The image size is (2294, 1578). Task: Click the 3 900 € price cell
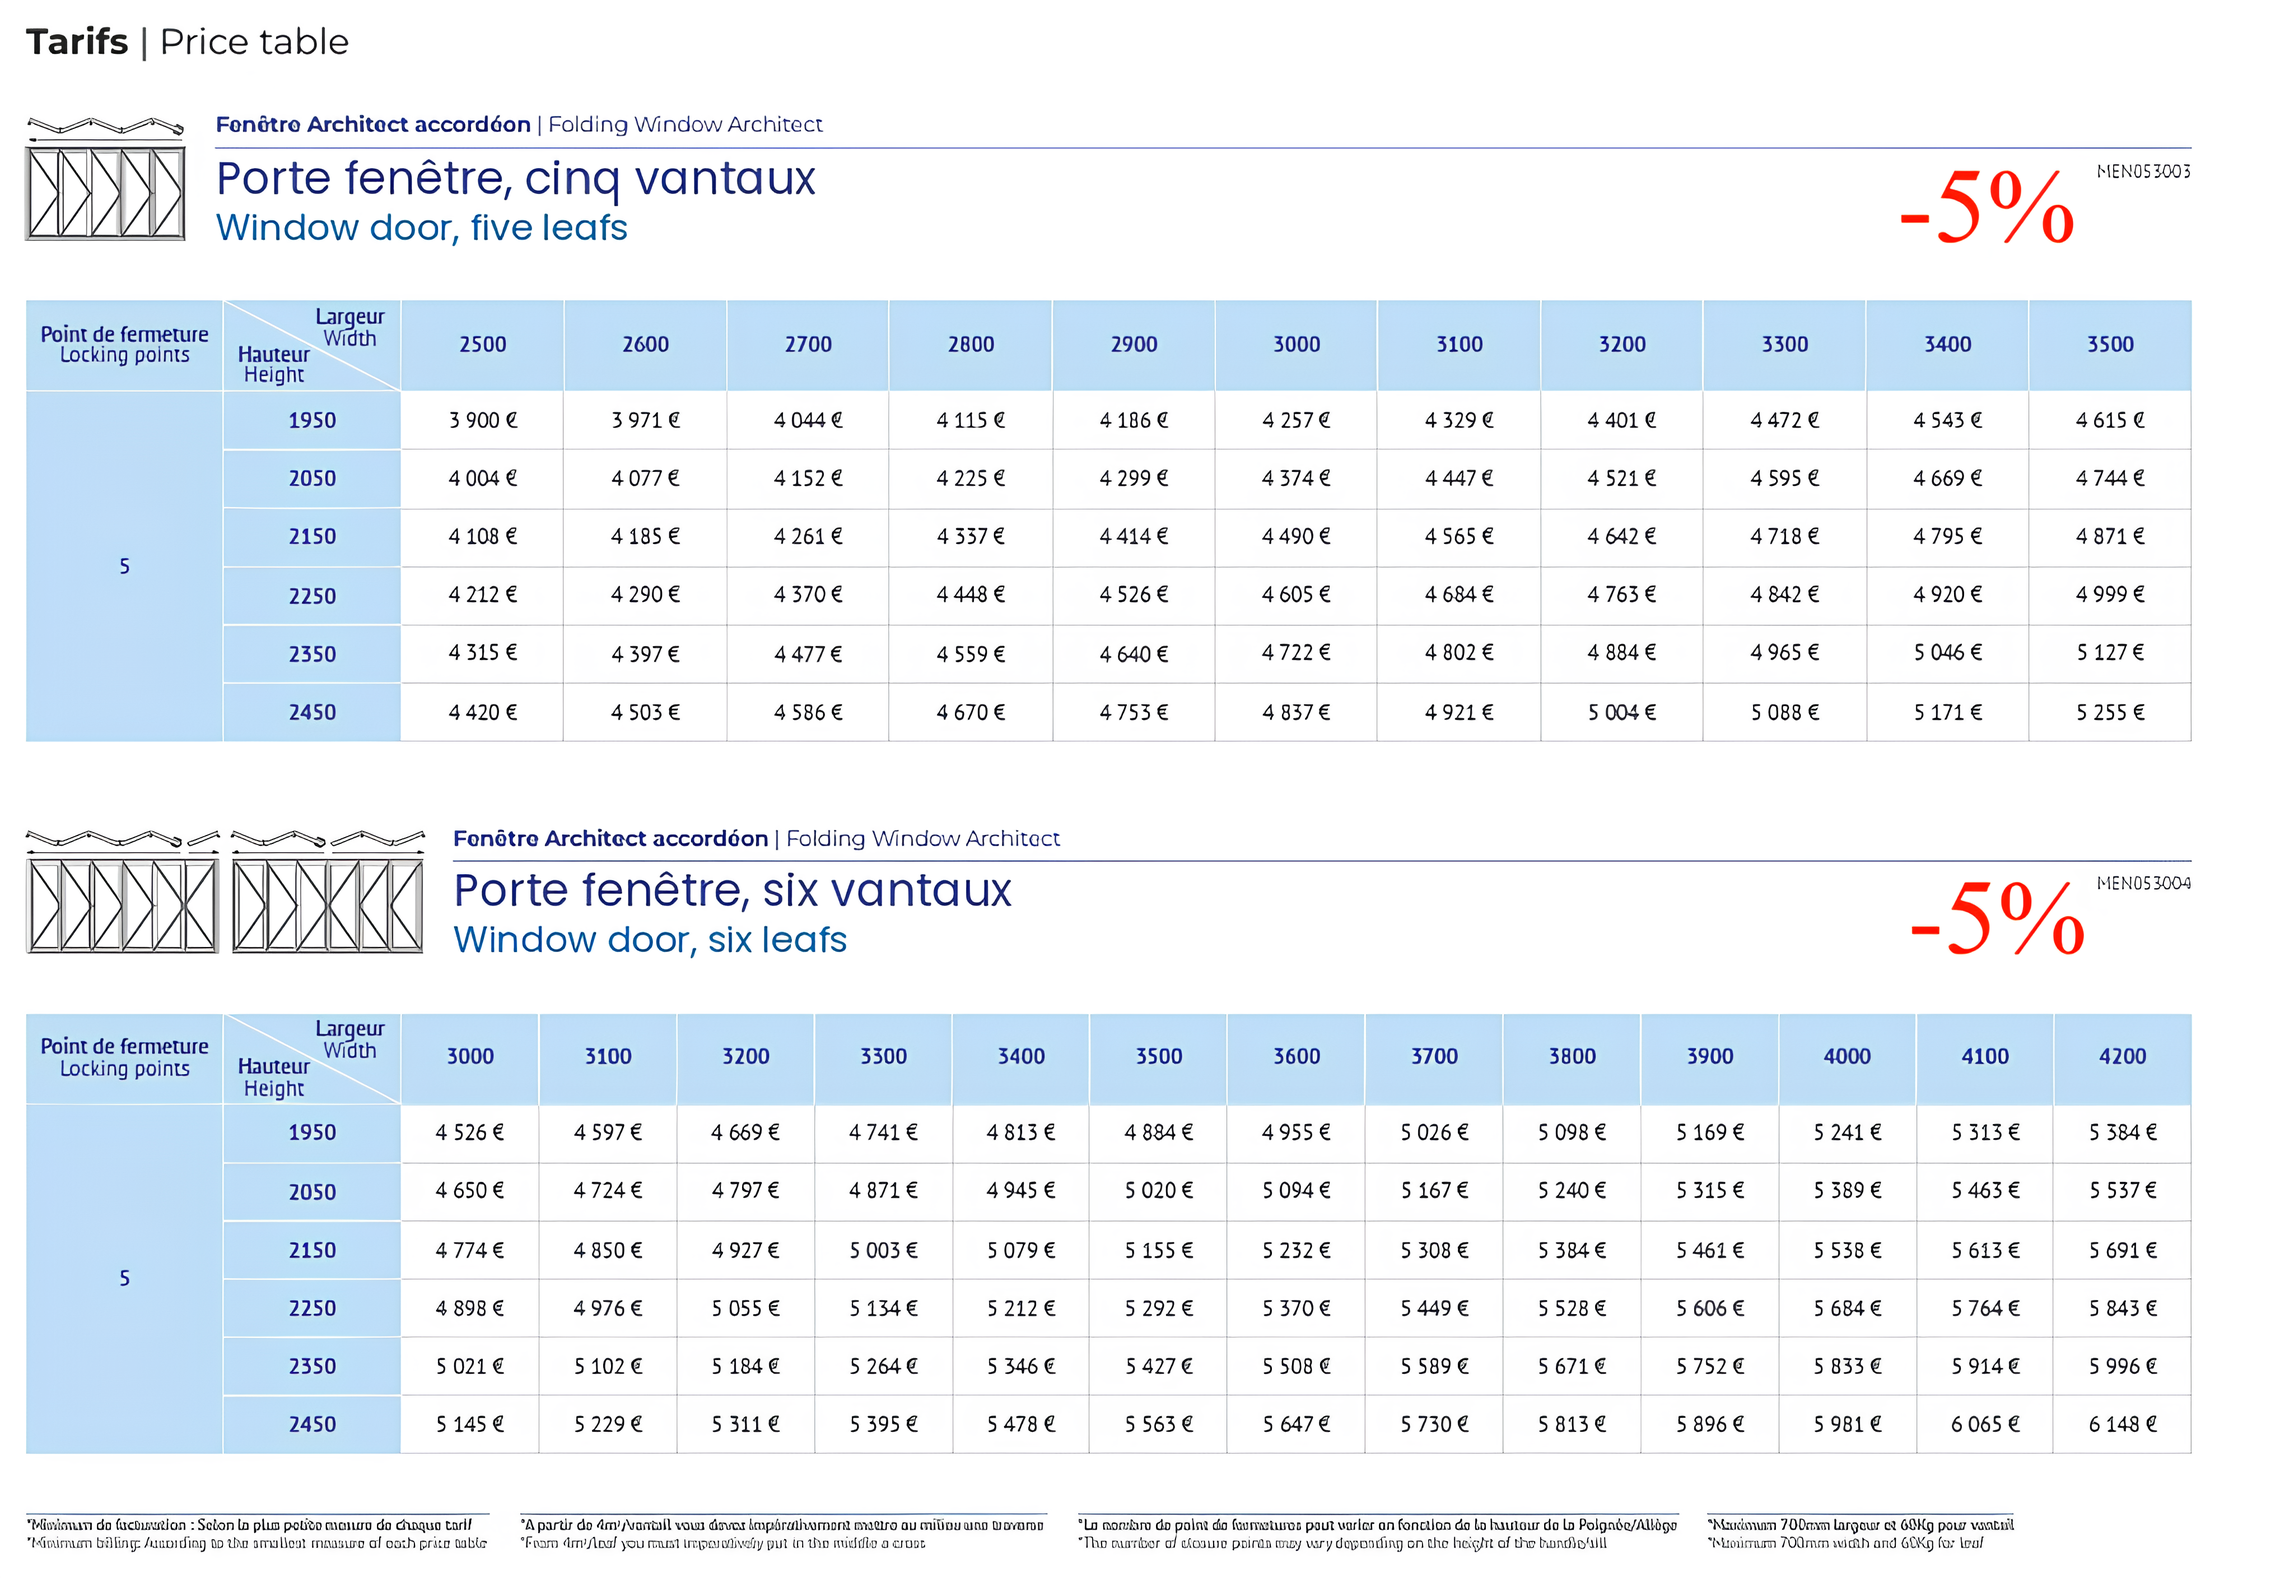(x=482, y=421)
